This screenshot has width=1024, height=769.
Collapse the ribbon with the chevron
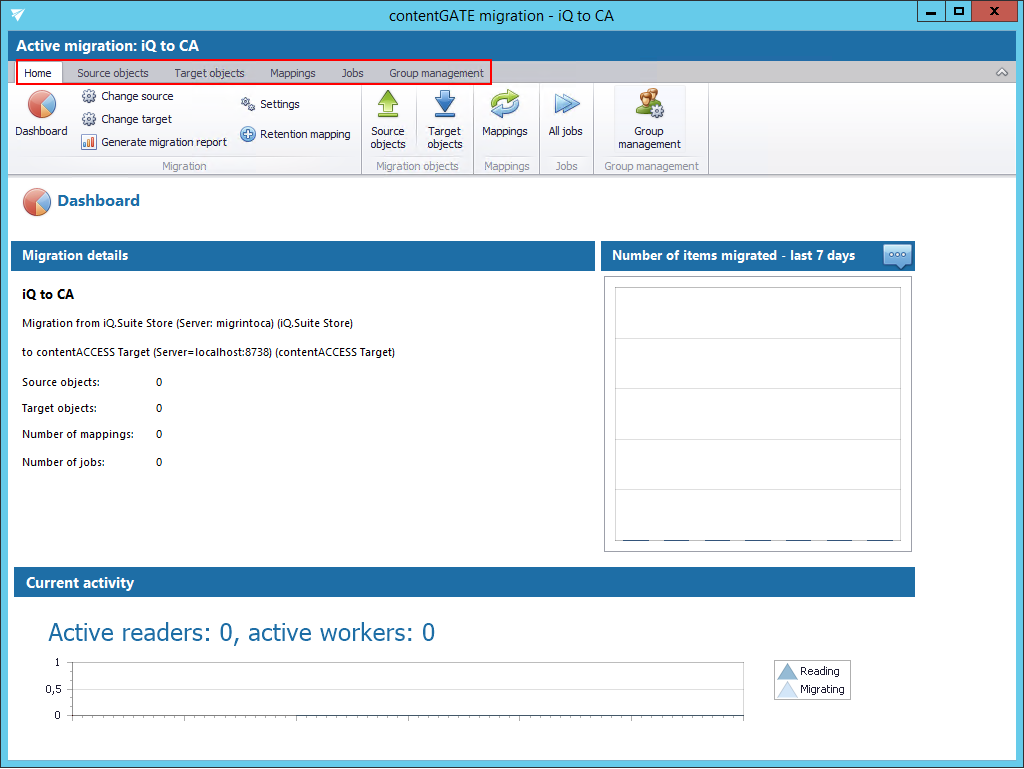click(x=1001, y=73)
